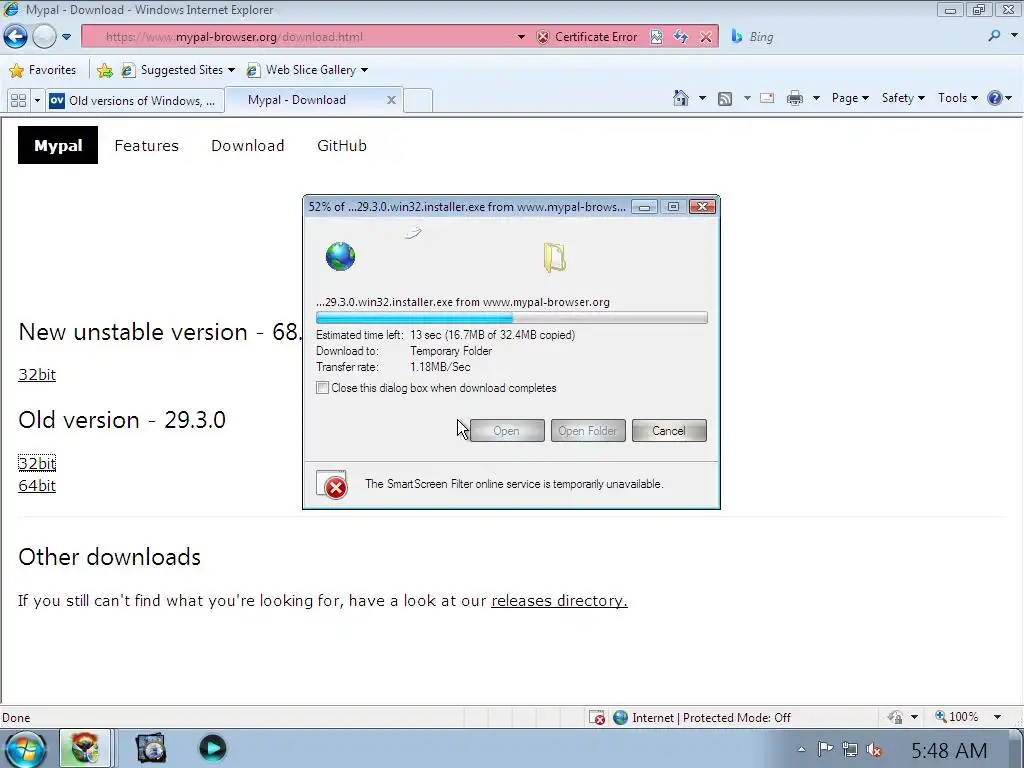This screenshot has width=1024, height=768.
Task: Show hidden system tray icons arrow
Action: 801,750
